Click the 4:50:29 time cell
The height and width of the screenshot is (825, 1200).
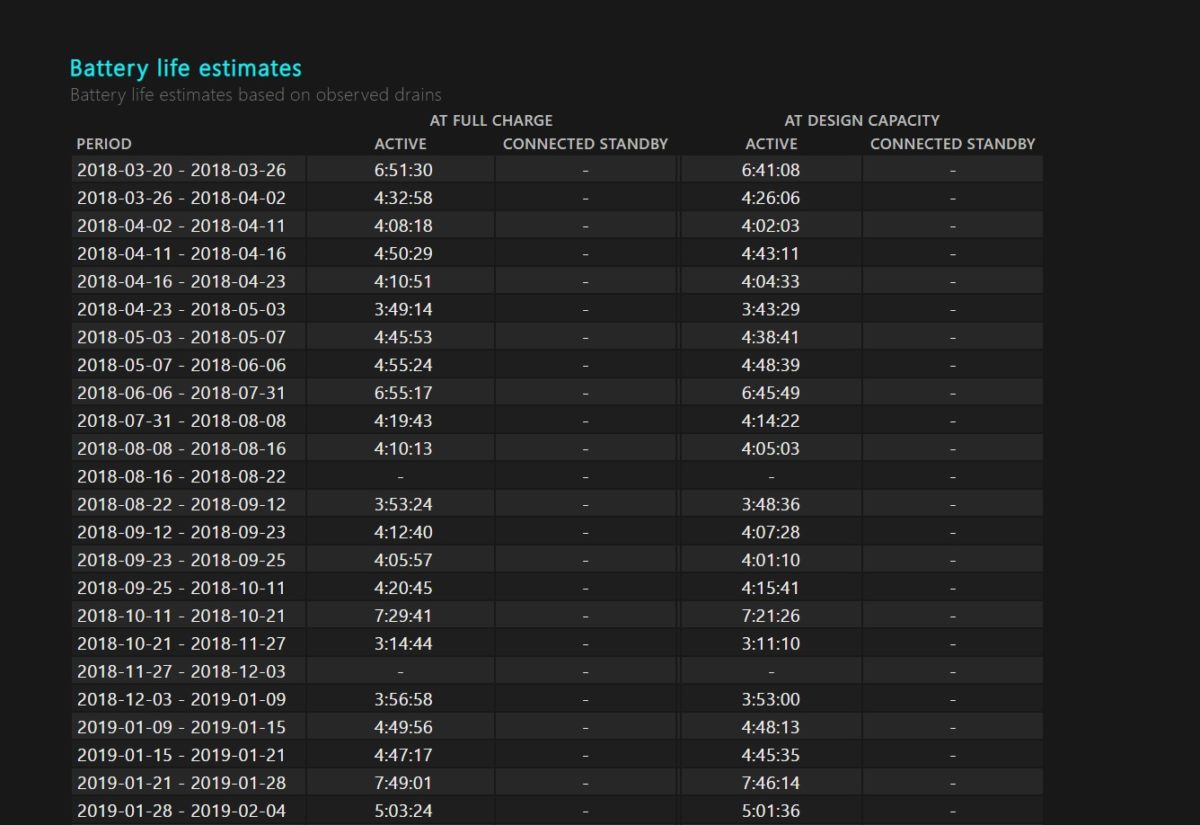coord(404,254)
